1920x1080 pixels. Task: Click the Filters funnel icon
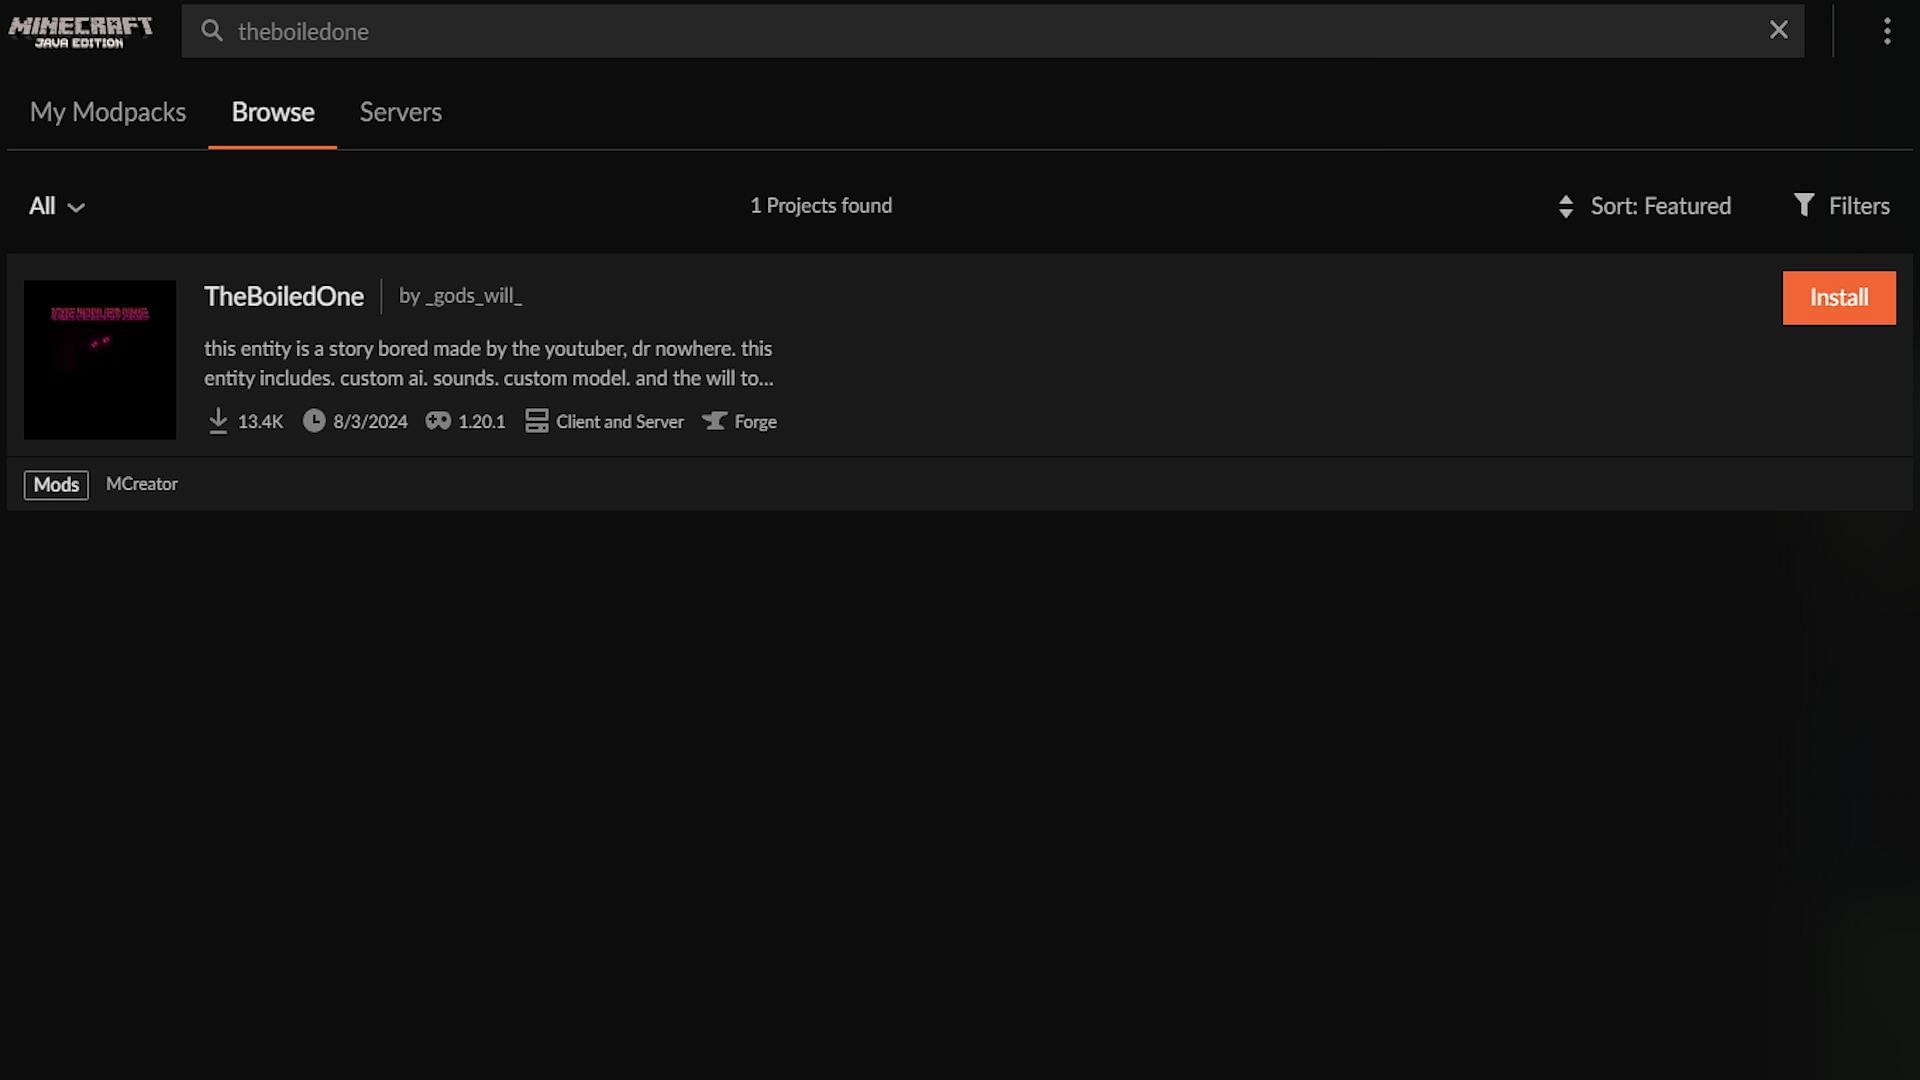tap(1803, 205)
